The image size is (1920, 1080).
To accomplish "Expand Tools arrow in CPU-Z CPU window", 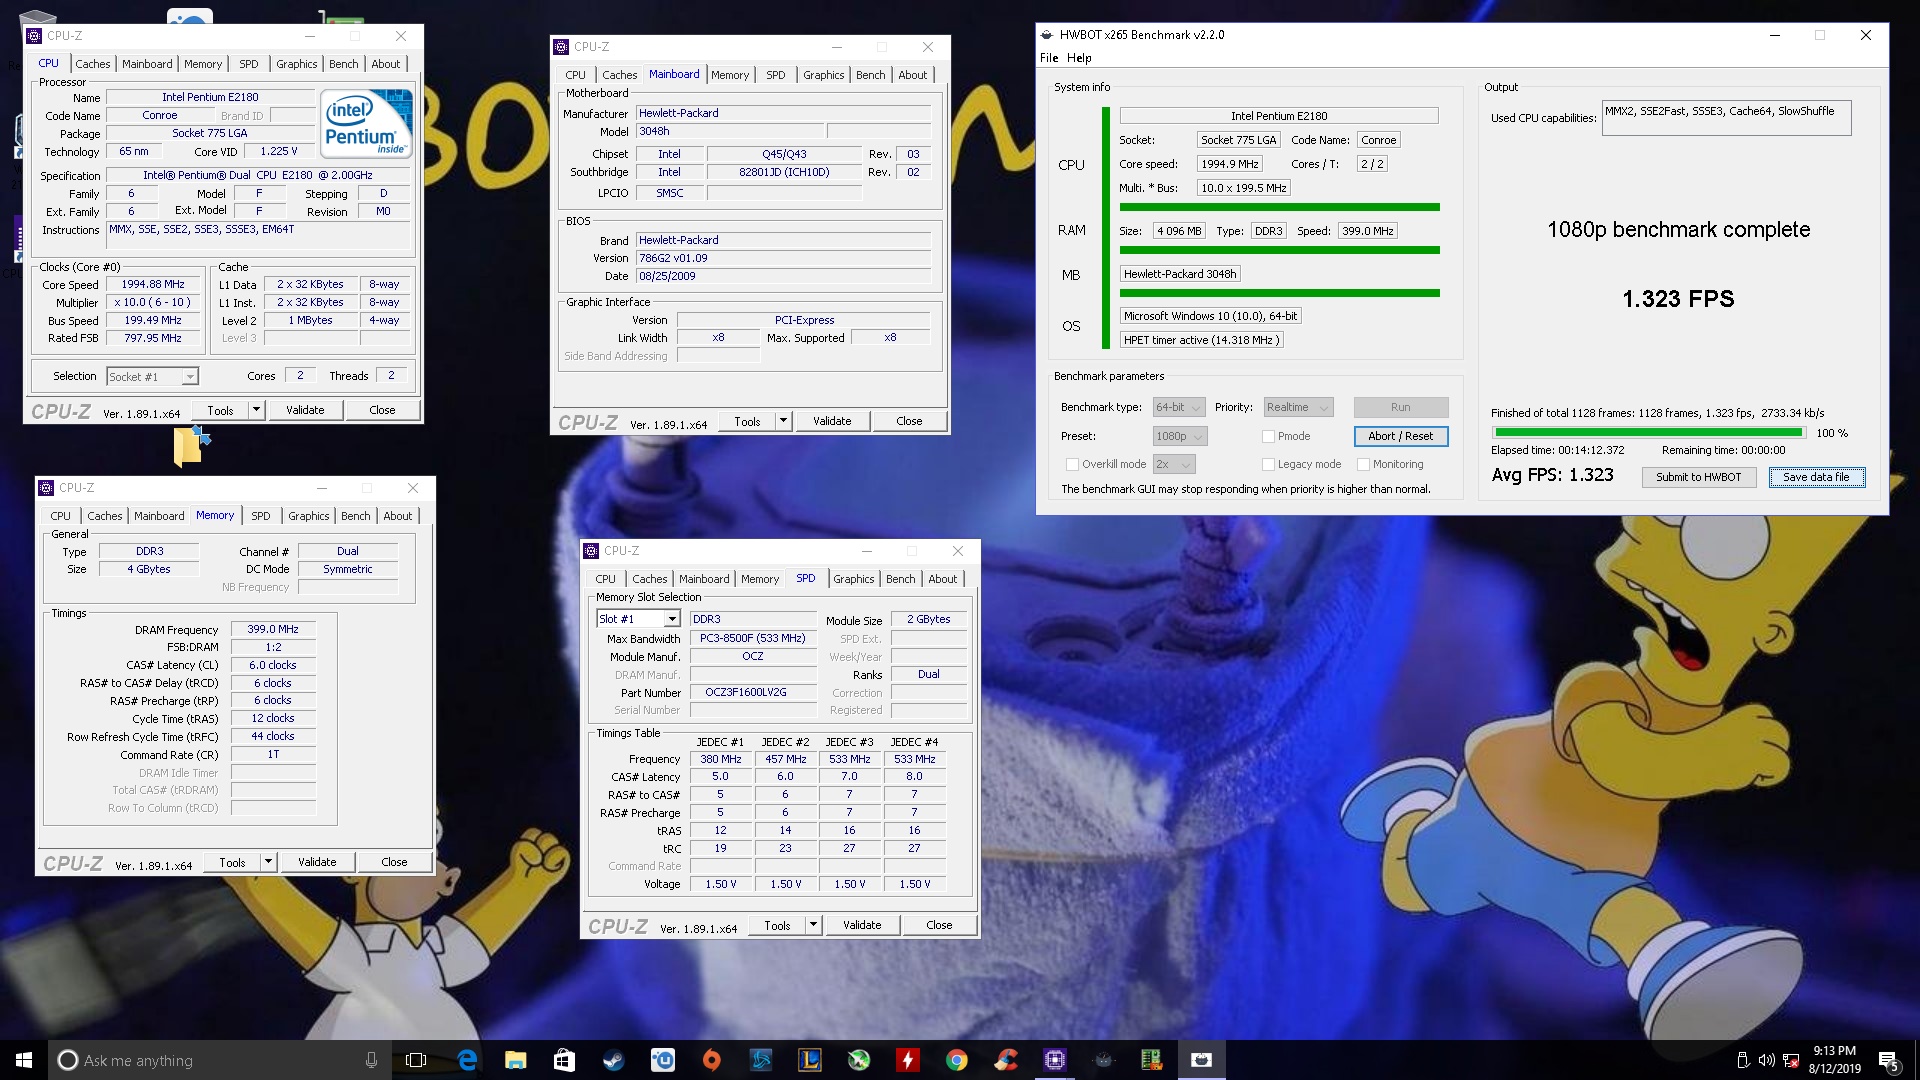I will pos(256,410).
